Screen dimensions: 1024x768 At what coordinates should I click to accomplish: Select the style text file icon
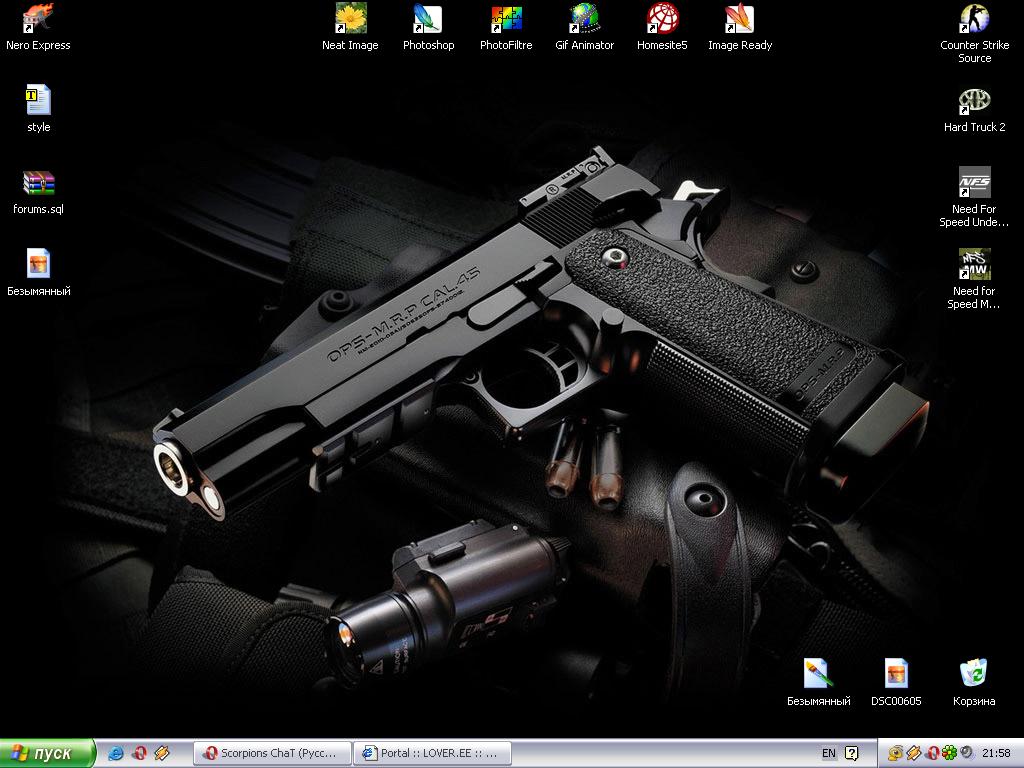[x=38, y=101]
